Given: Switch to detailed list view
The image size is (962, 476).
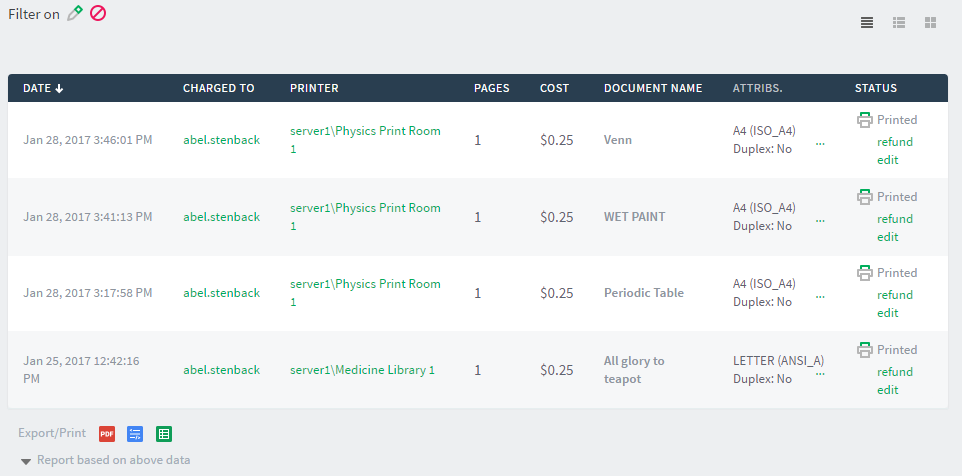Looking at the screenshot, I should 899,23.
